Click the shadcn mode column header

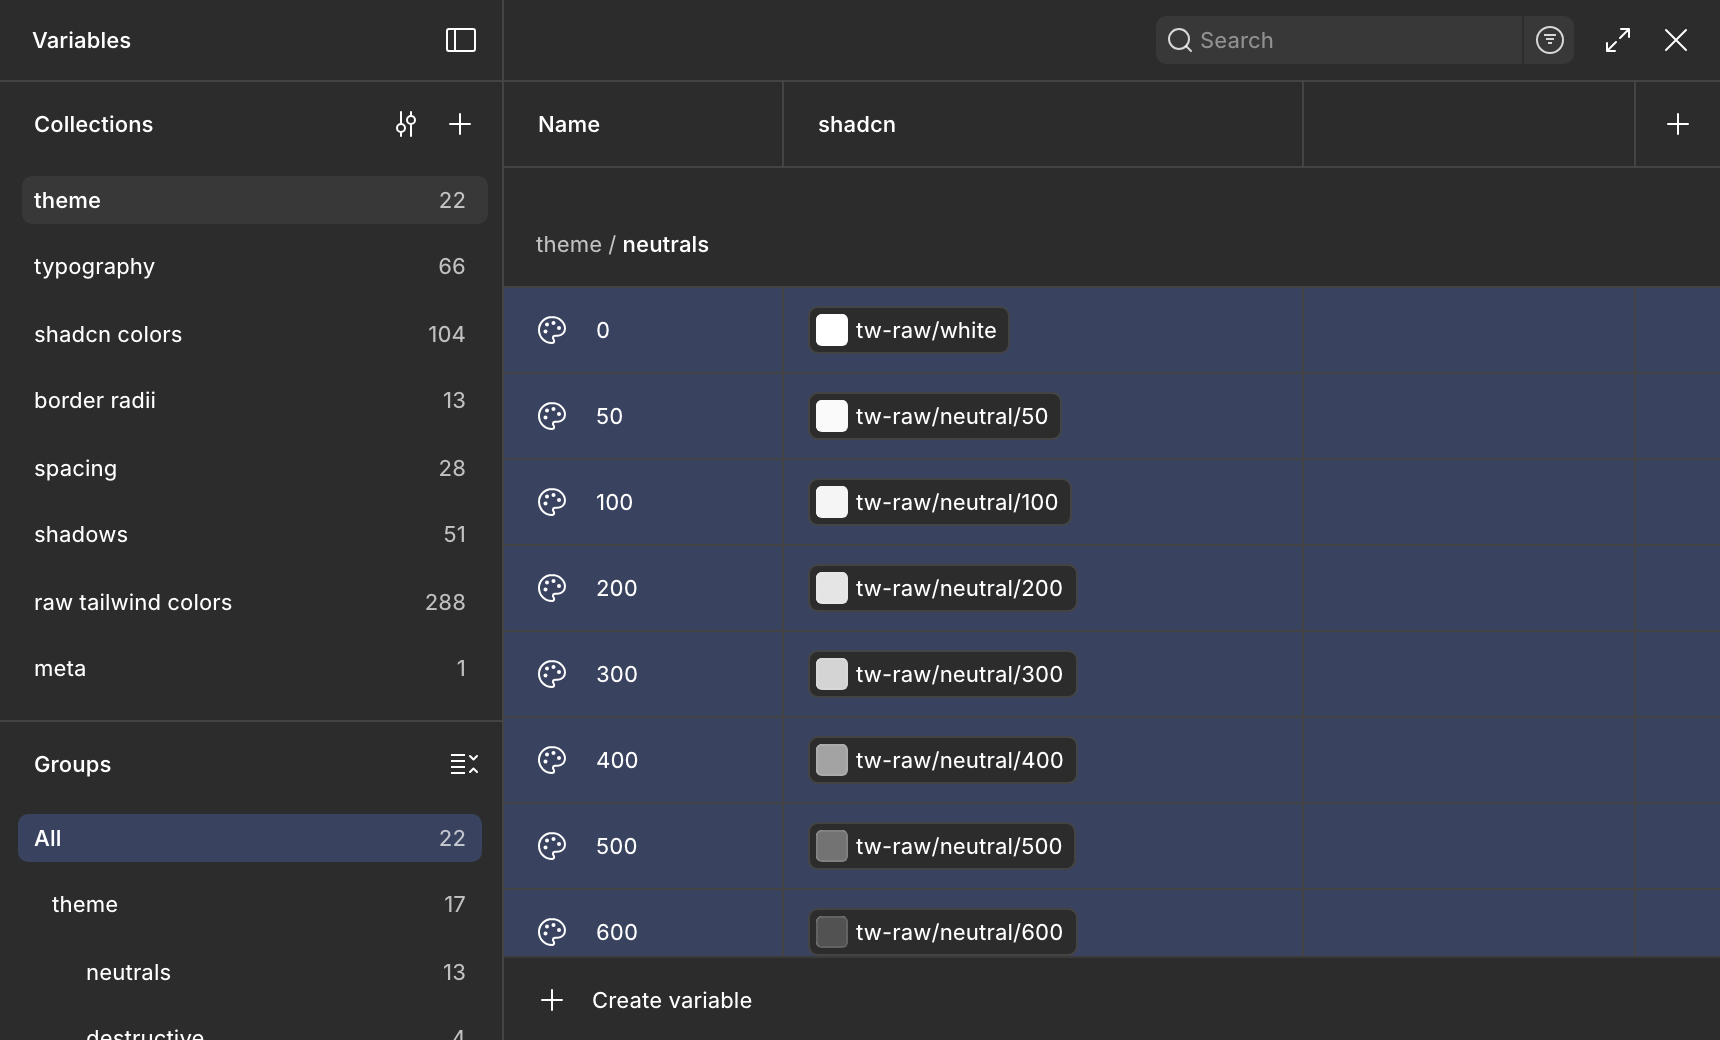point(1043,124)
